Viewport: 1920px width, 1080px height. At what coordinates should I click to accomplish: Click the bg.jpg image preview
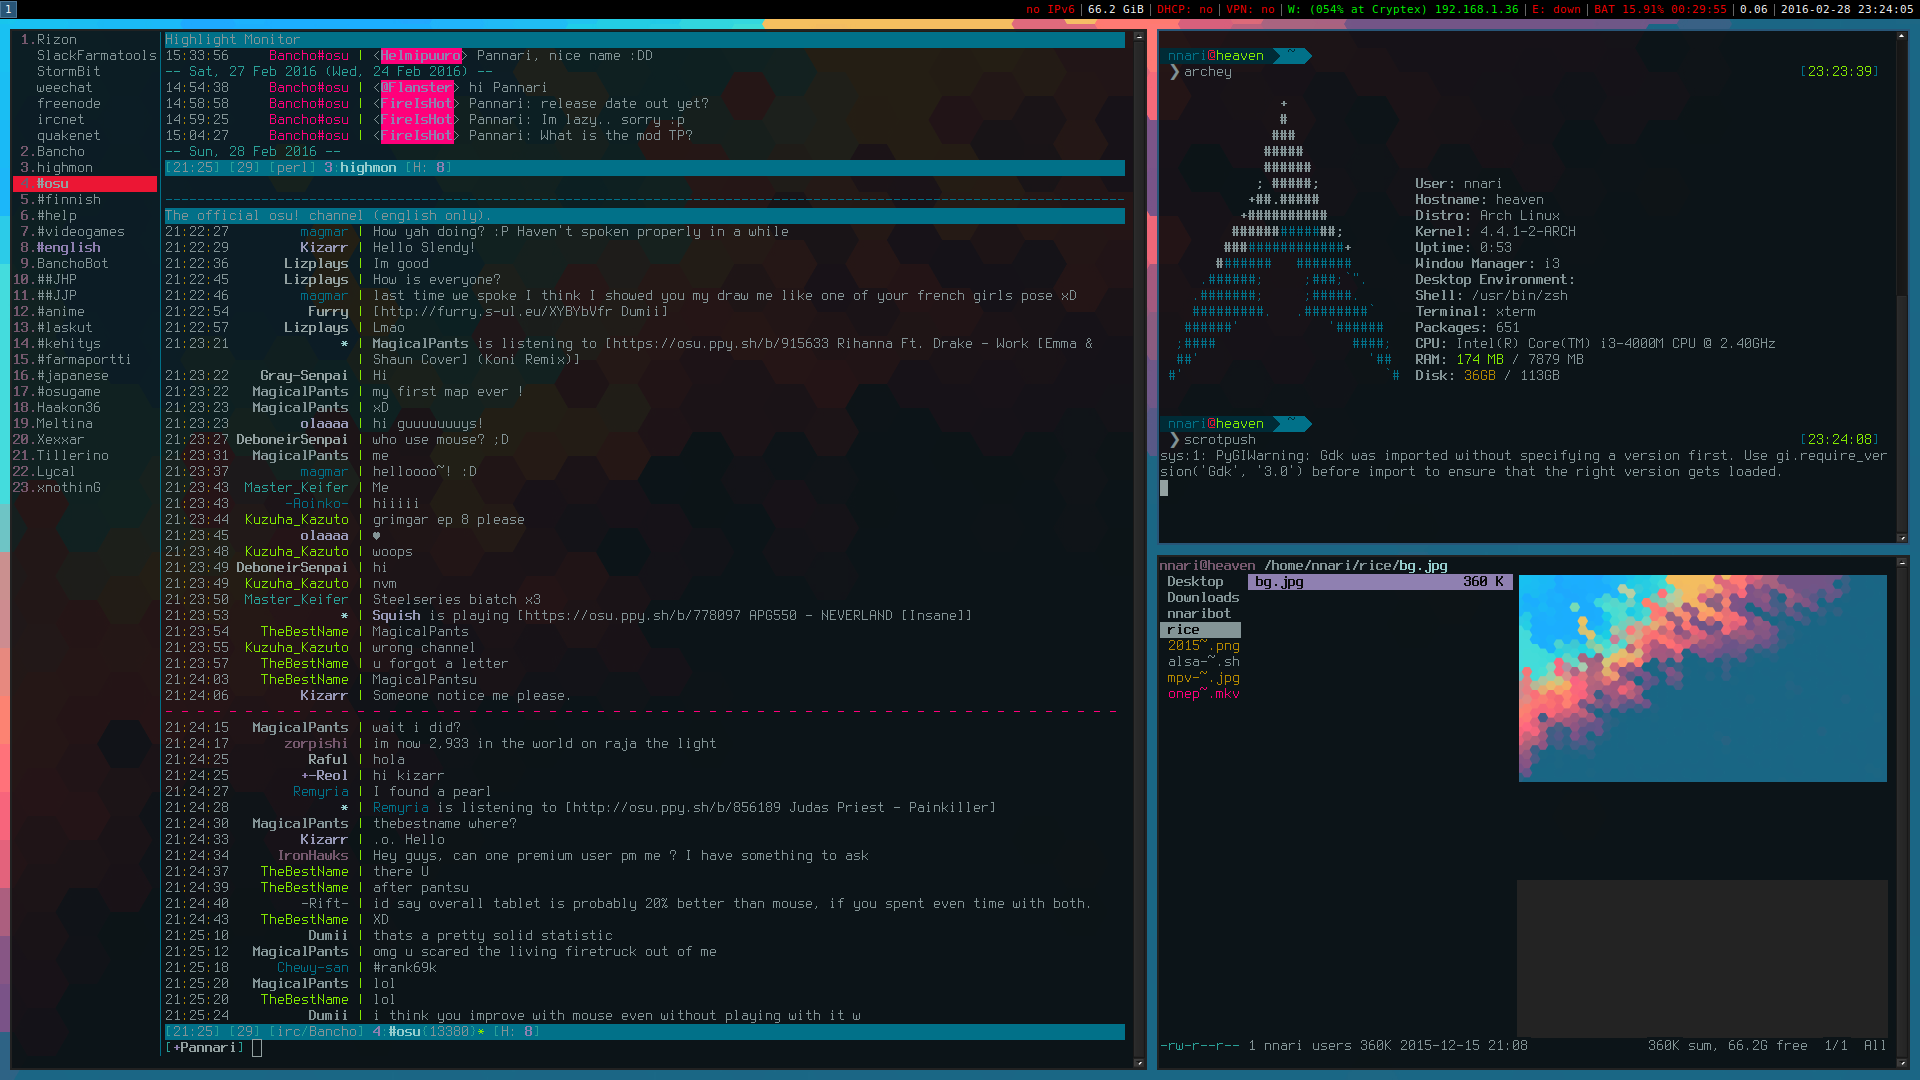click(x=1702, y=678)
